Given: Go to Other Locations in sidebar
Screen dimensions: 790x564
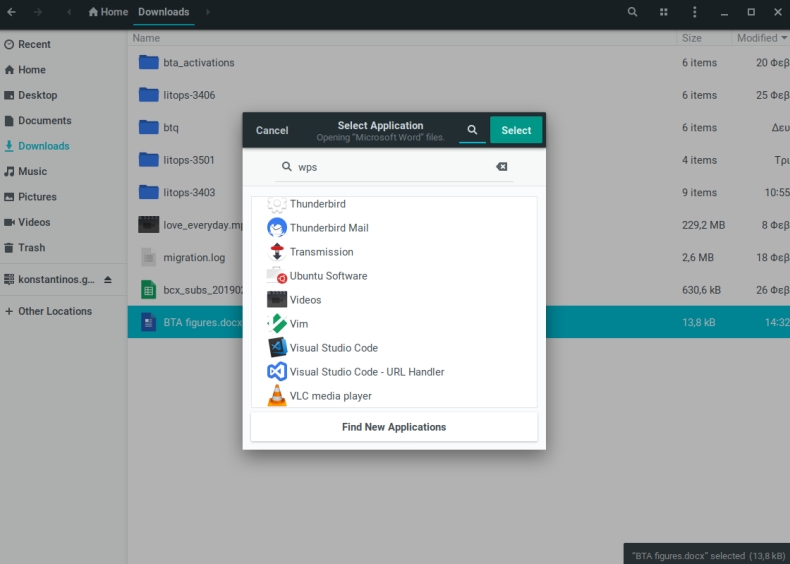Looking at the screenshot, I should tap(54, 311).
